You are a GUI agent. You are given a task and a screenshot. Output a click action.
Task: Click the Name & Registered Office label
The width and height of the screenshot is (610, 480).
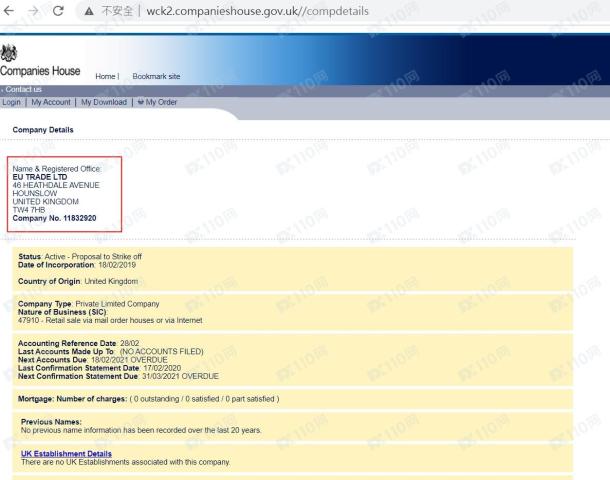click(x=57, y=169)
